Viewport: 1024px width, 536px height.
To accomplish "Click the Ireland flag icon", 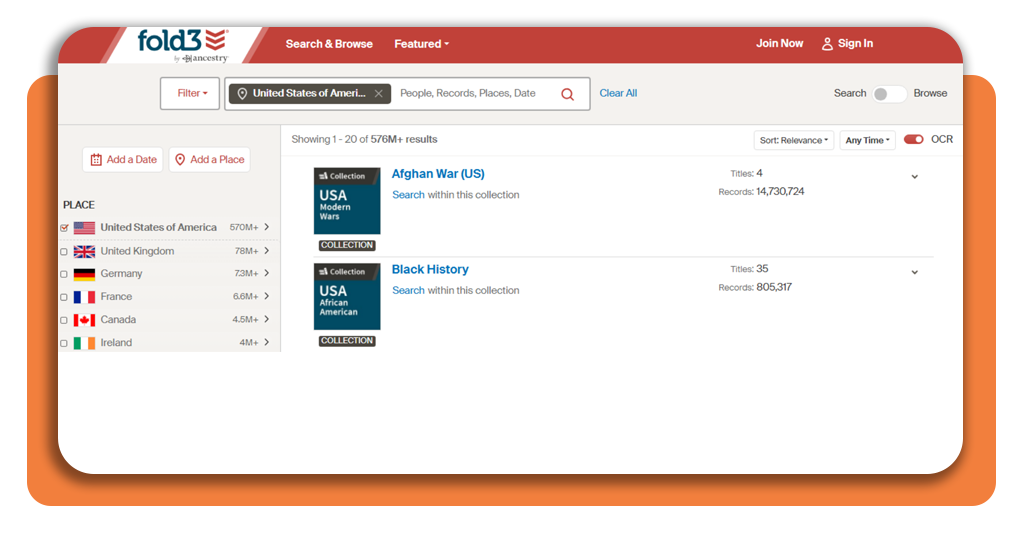I will pyautogui.click(x=84, y=343).
